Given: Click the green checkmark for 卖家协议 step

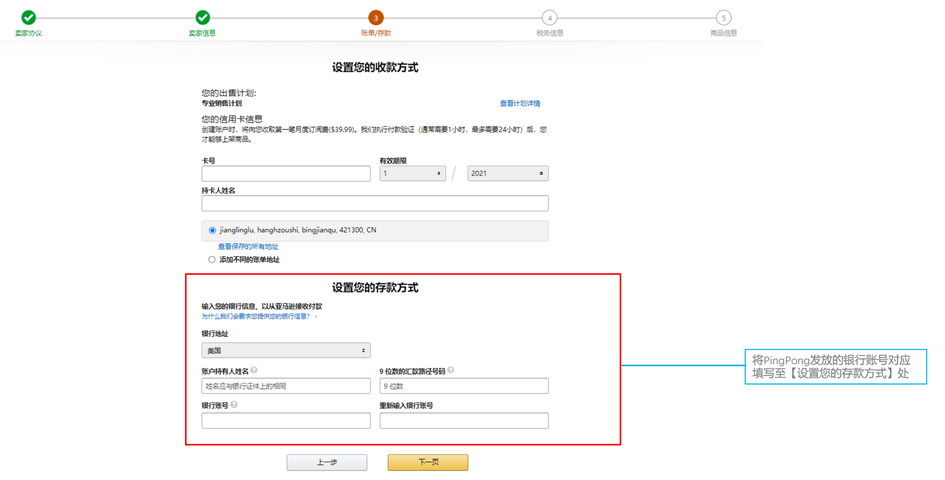Looking at the screenshot, I should pyautogui.click(x=28, y=18).
